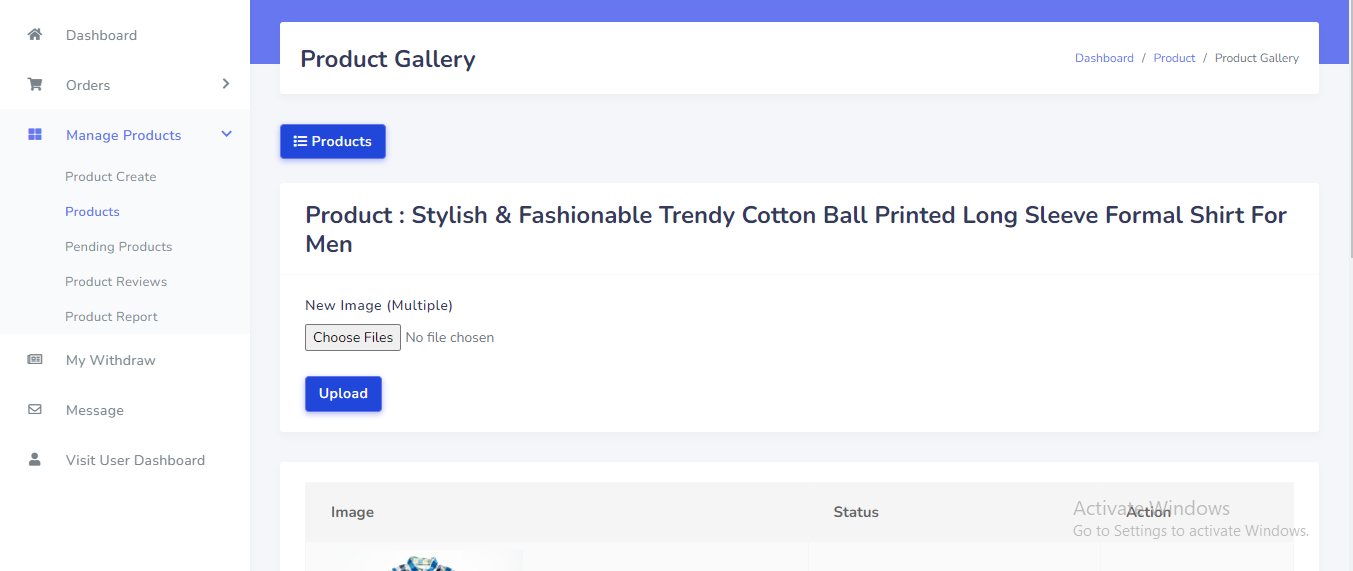Click the Visit User Dashboard person icon
This screenshot has width=1353, height=571.
[x=35, y=460]
